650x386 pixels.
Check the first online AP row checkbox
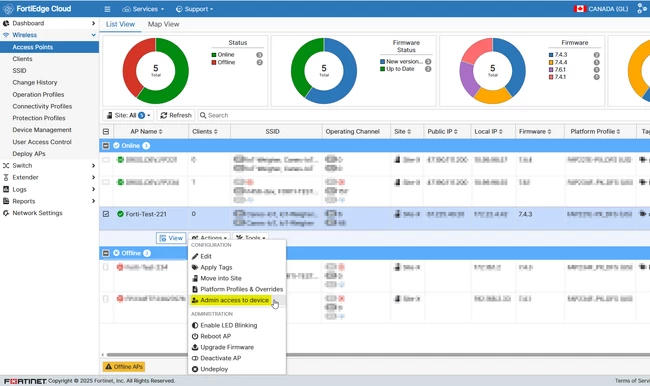[106, 160]
